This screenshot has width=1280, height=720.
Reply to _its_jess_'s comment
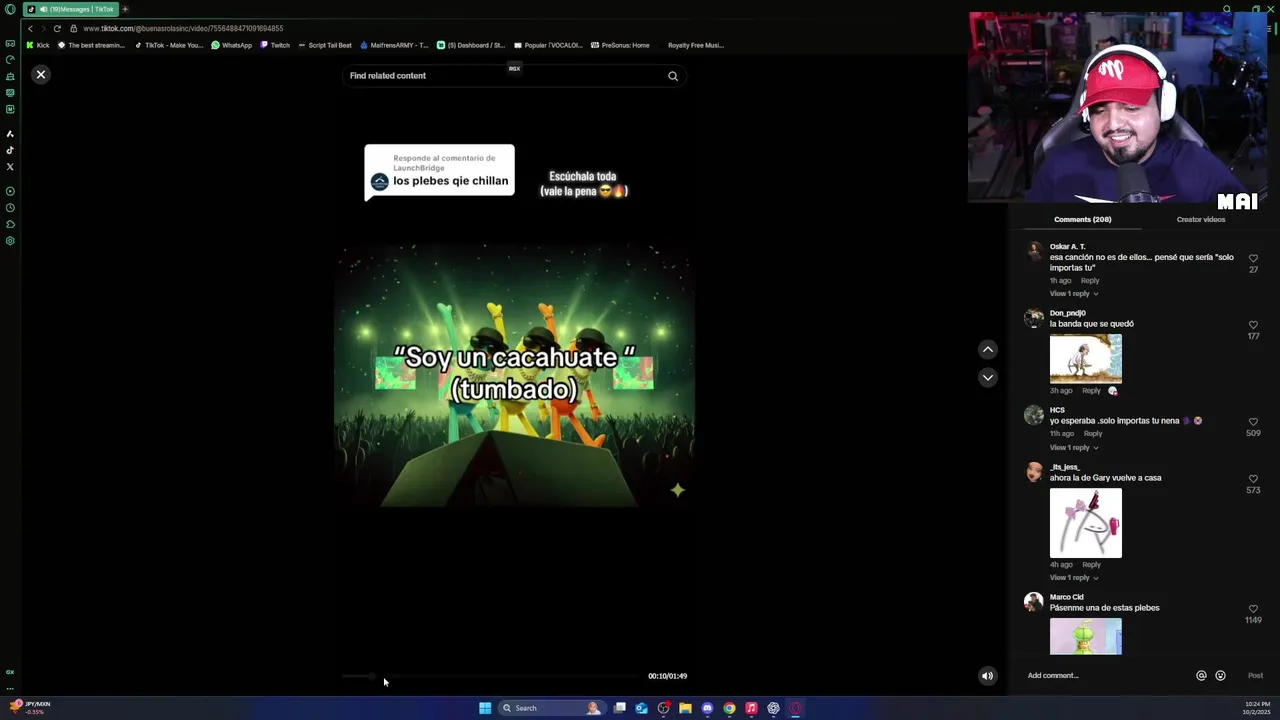1091,565
